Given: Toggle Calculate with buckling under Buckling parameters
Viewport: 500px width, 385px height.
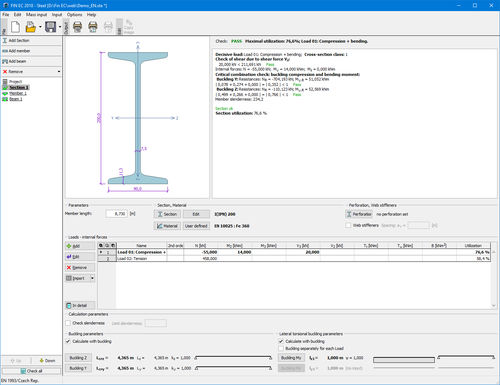Looking at the screenshot, I should (x=68, y=341).
